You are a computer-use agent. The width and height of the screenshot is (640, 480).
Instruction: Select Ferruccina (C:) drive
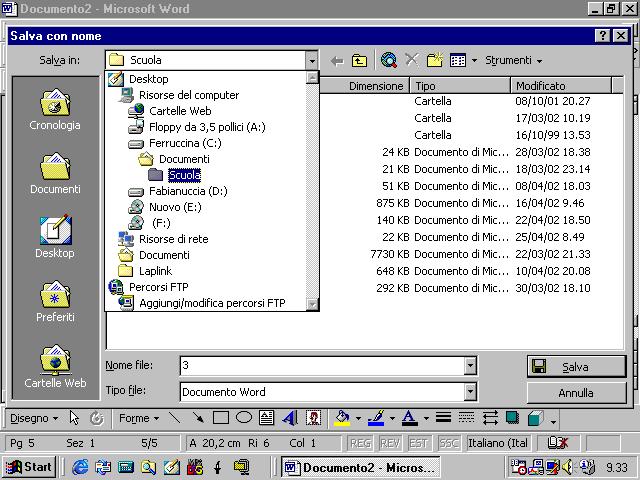point(185,143)
